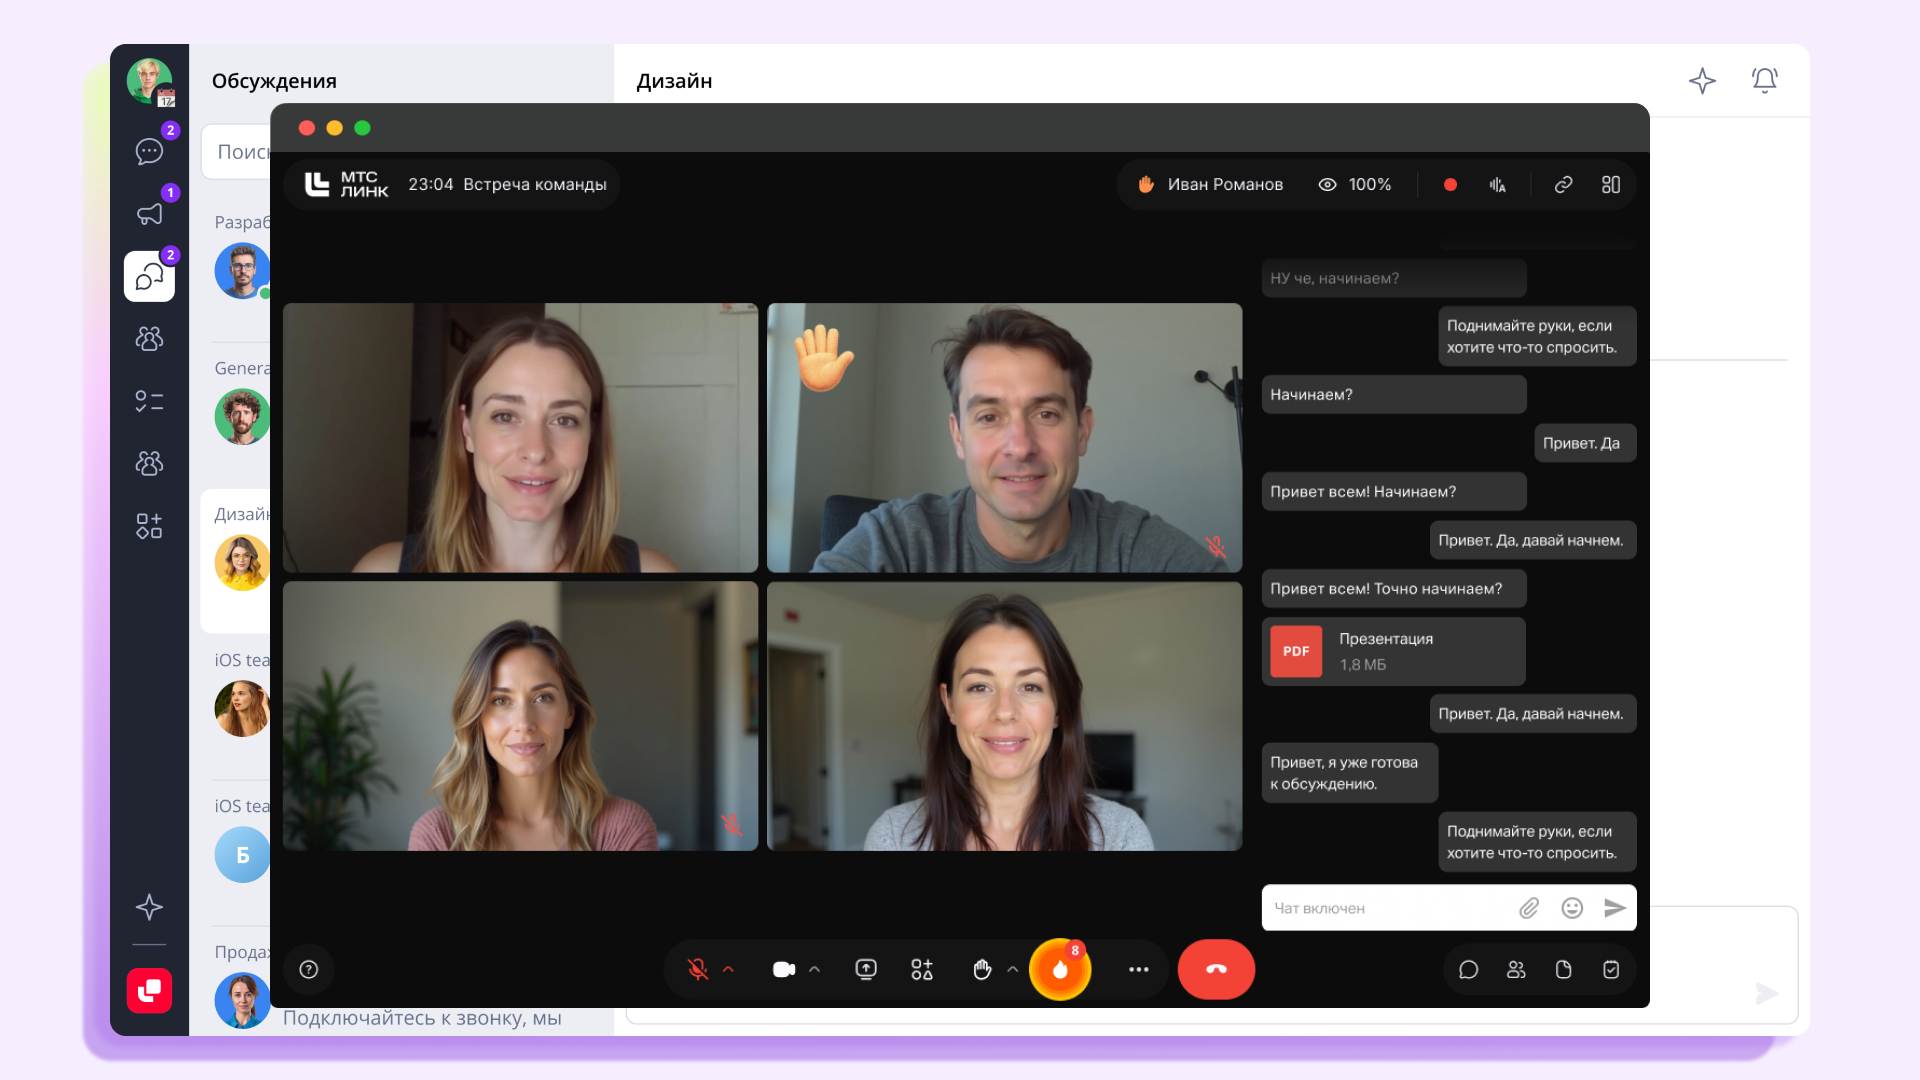This screenshot has height=1080, width=1920.
Task: Unmute the microphone in call toolbar
Action: coord(697,969)
